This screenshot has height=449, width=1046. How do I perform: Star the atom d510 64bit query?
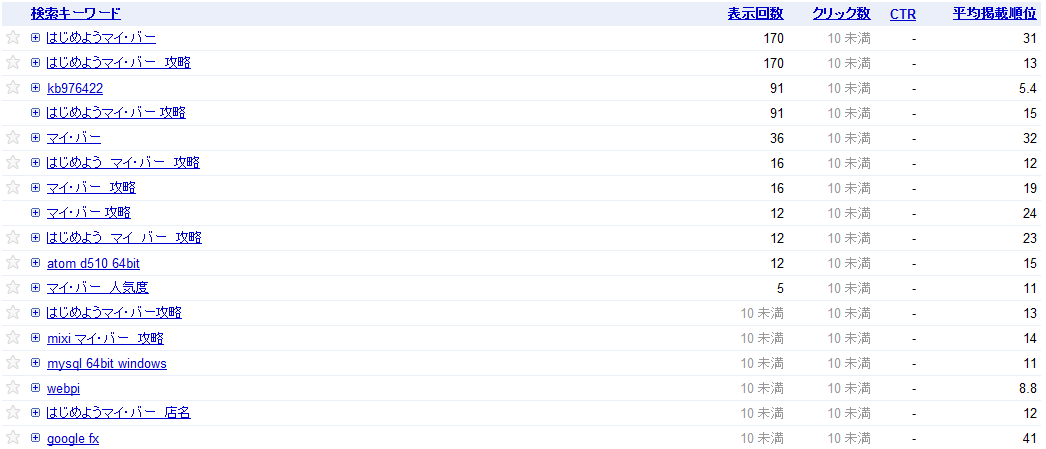pyautogui.click(x=13, y=263)
